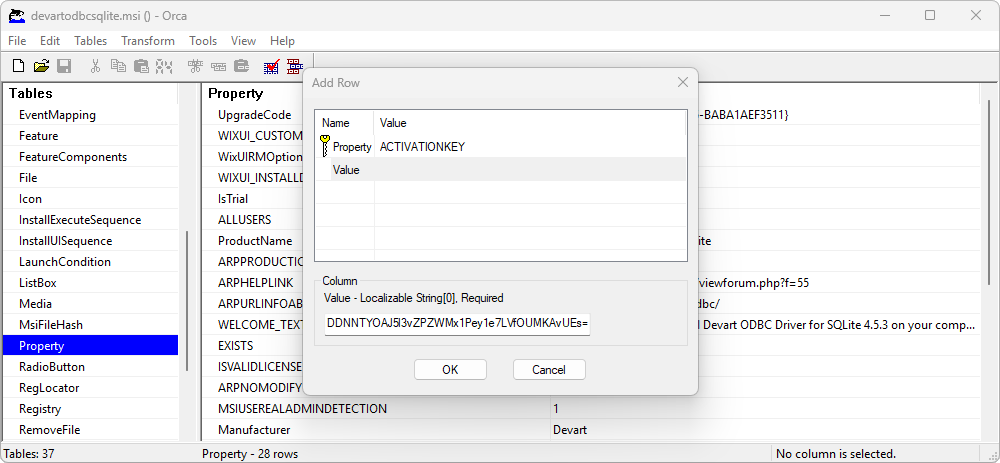This screenshot has height=463, width=1000.
Task: Open the View menu
Action: [243, 41]
